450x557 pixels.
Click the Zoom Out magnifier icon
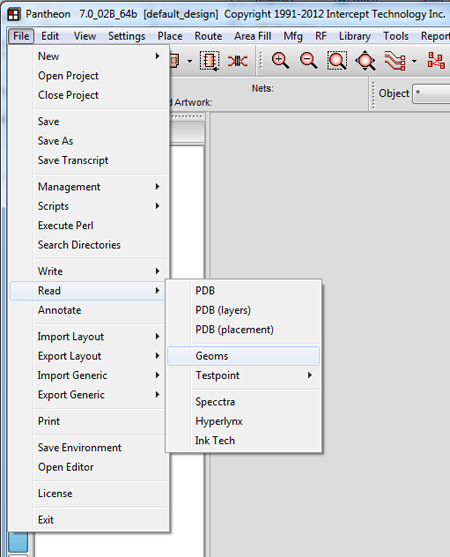coord(308,61)
